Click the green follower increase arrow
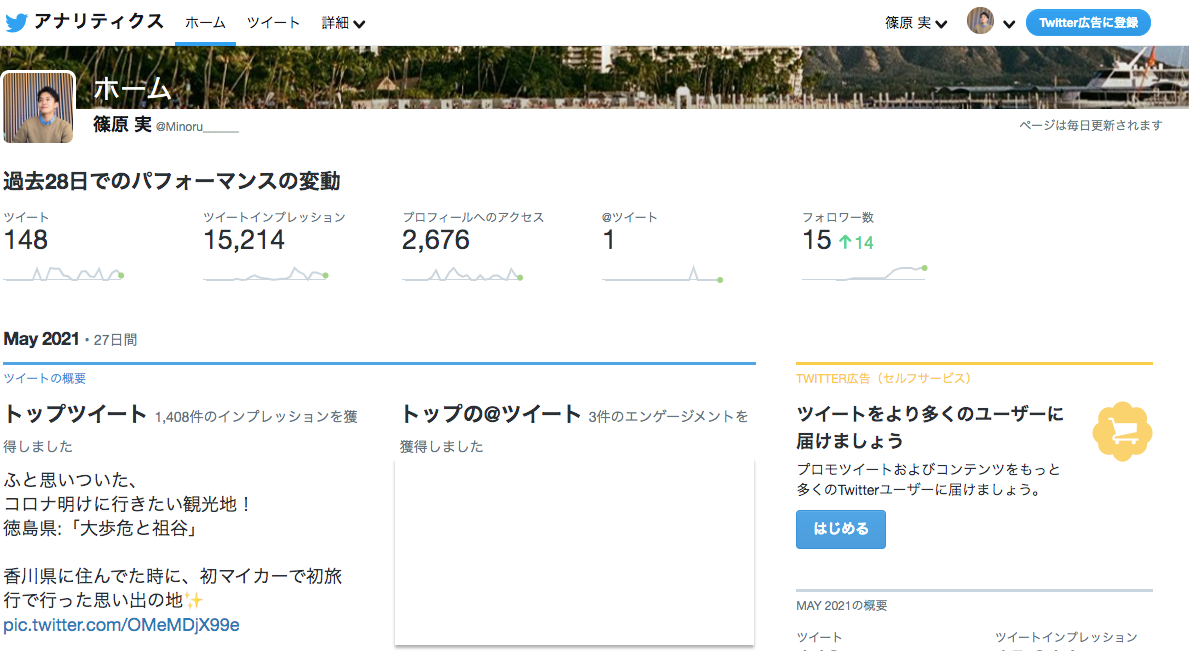This screenshot has height=651, width=1189. click(x=844, y=242)
